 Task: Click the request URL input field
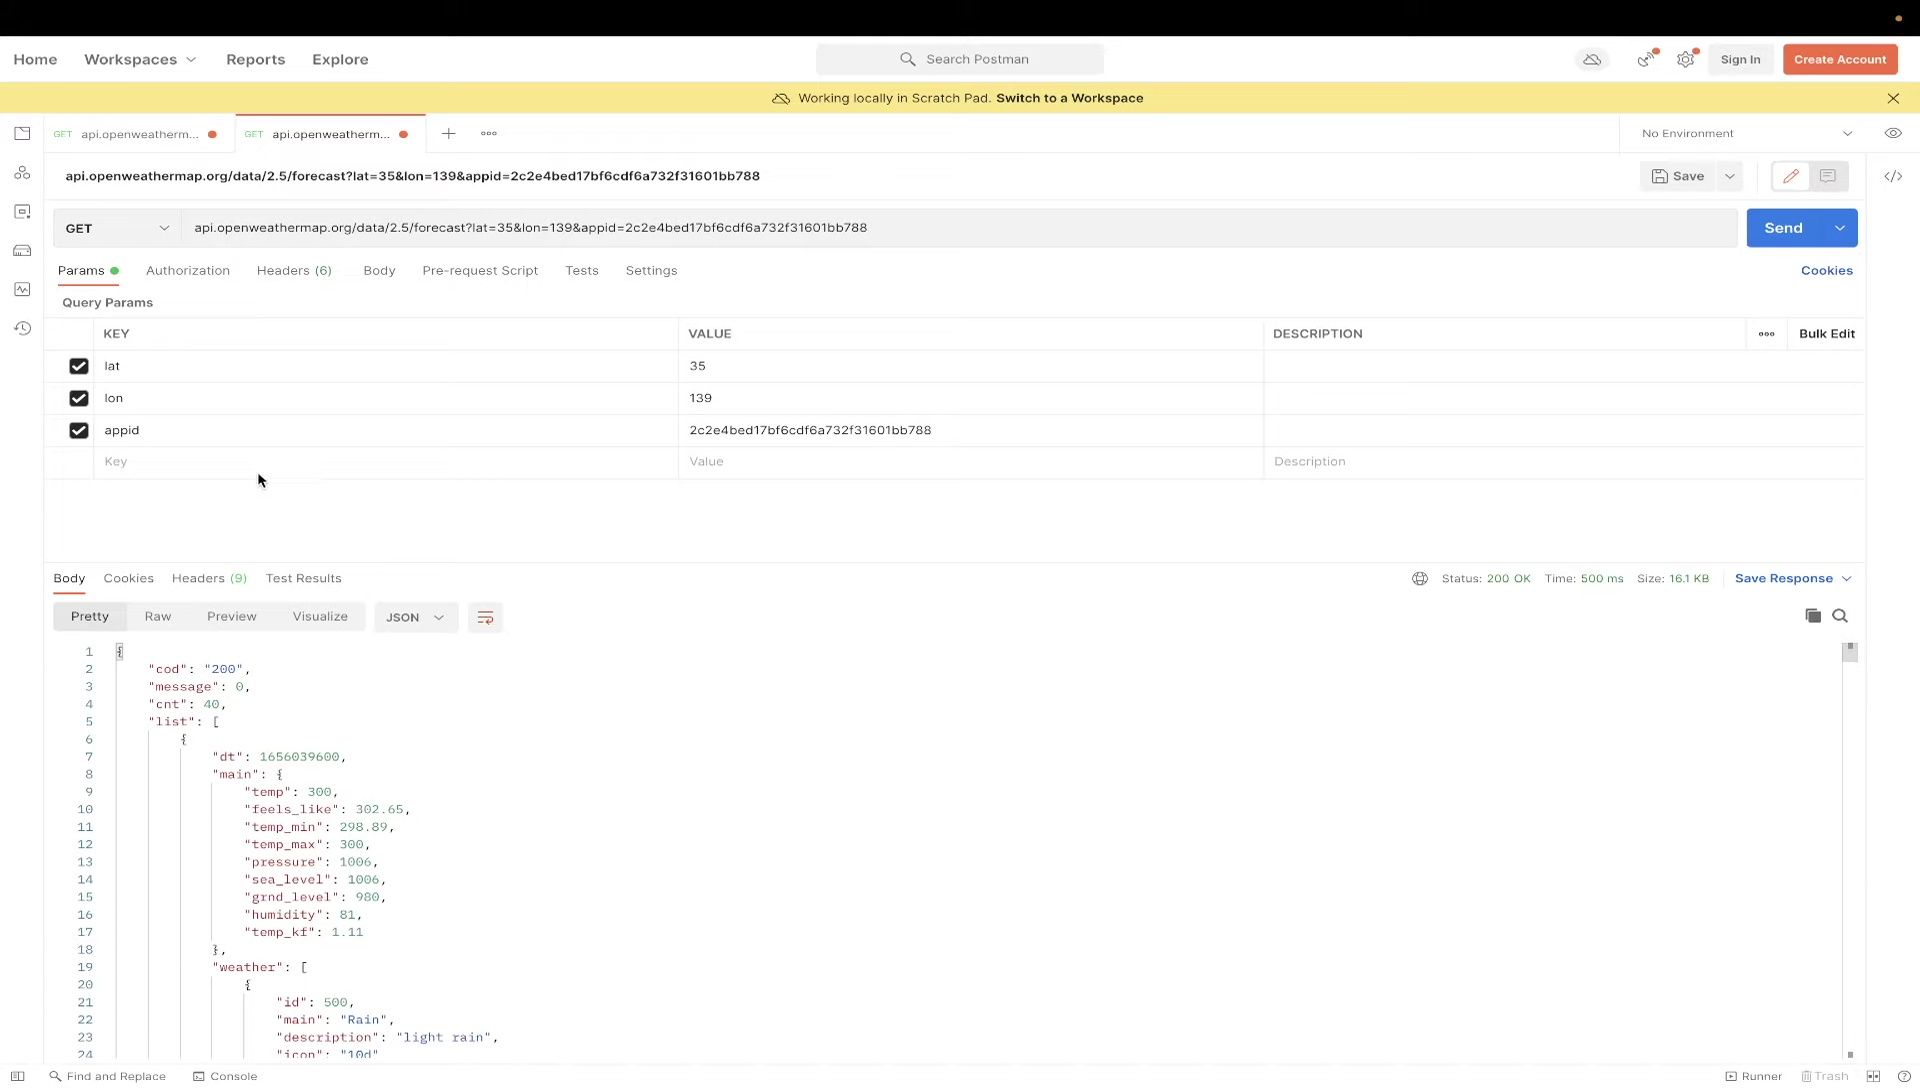pyautogui.click(x=960, y=228)
